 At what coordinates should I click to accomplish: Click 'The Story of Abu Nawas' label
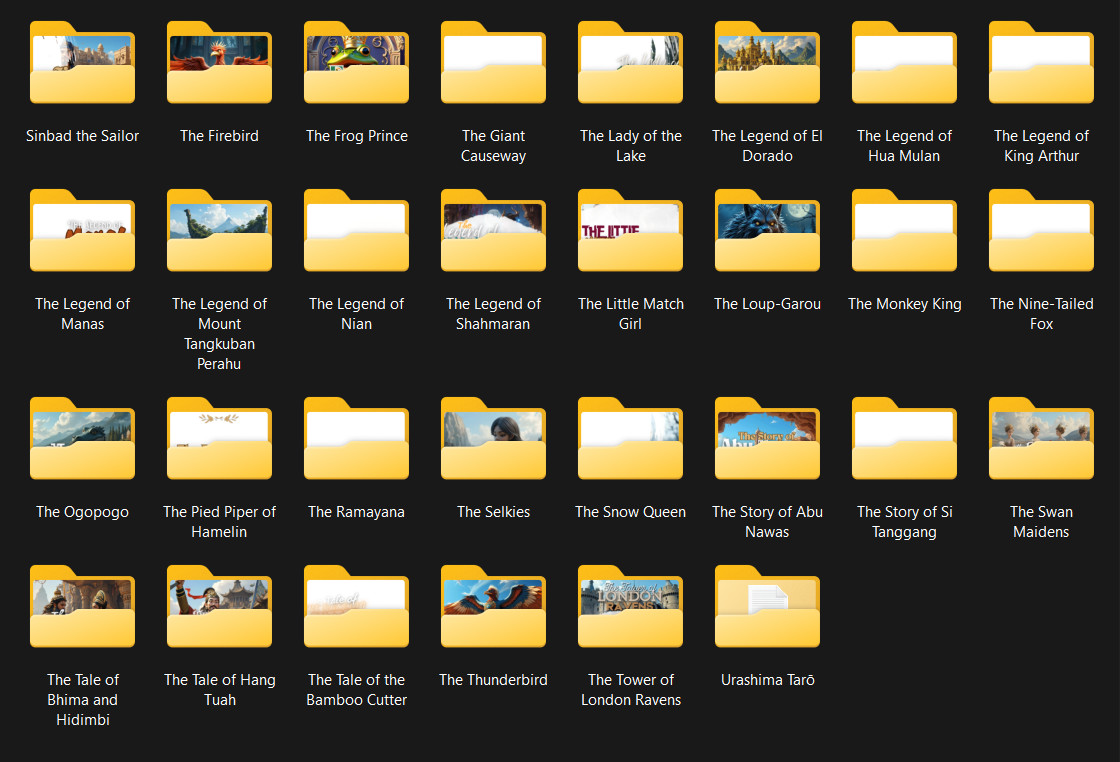(768, 521)
